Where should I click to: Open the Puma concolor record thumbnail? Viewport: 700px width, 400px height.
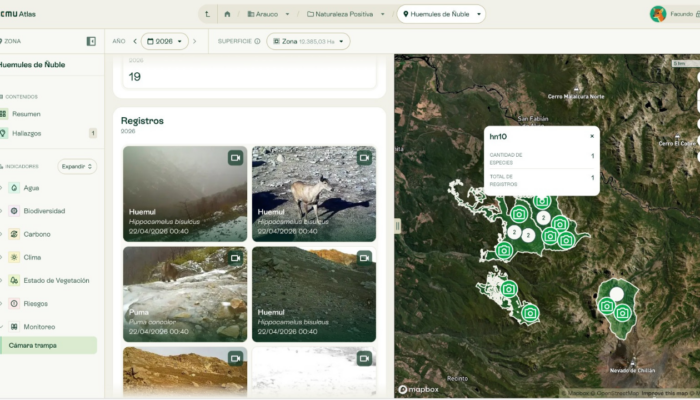click(x=185, y=294)
